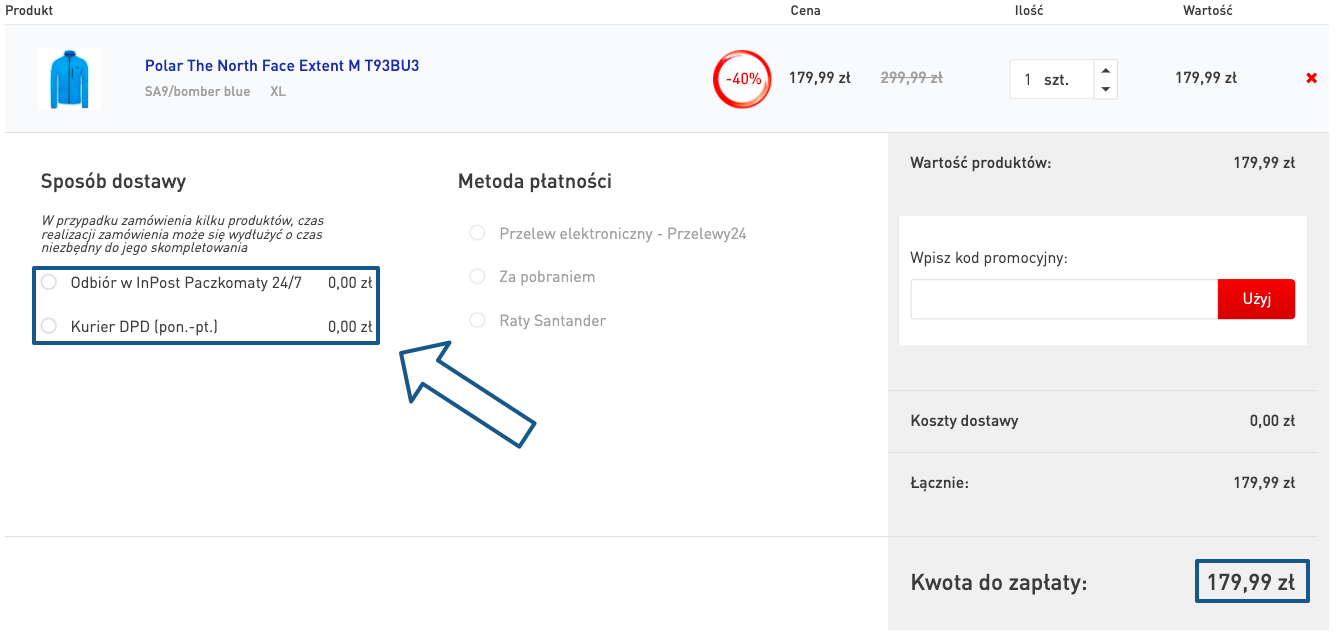The height and width of the screenshot is (635, 1336).
Task: Click the quantity input field
Action: (1050, 80)
